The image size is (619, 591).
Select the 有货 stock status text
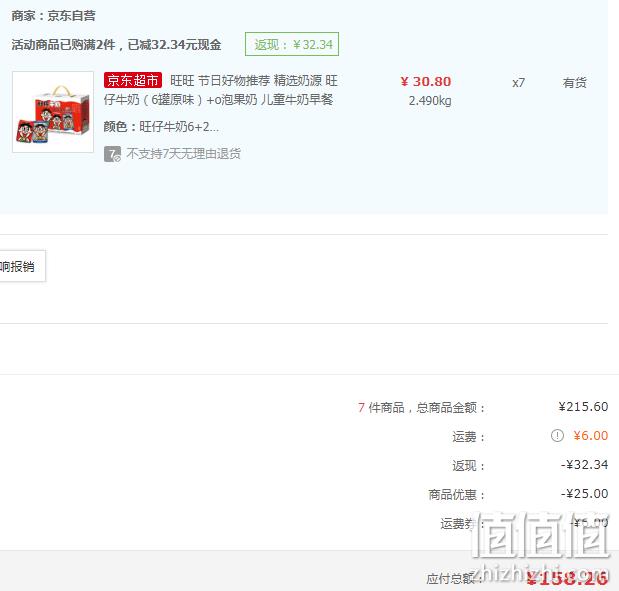(x=574, y=83)
